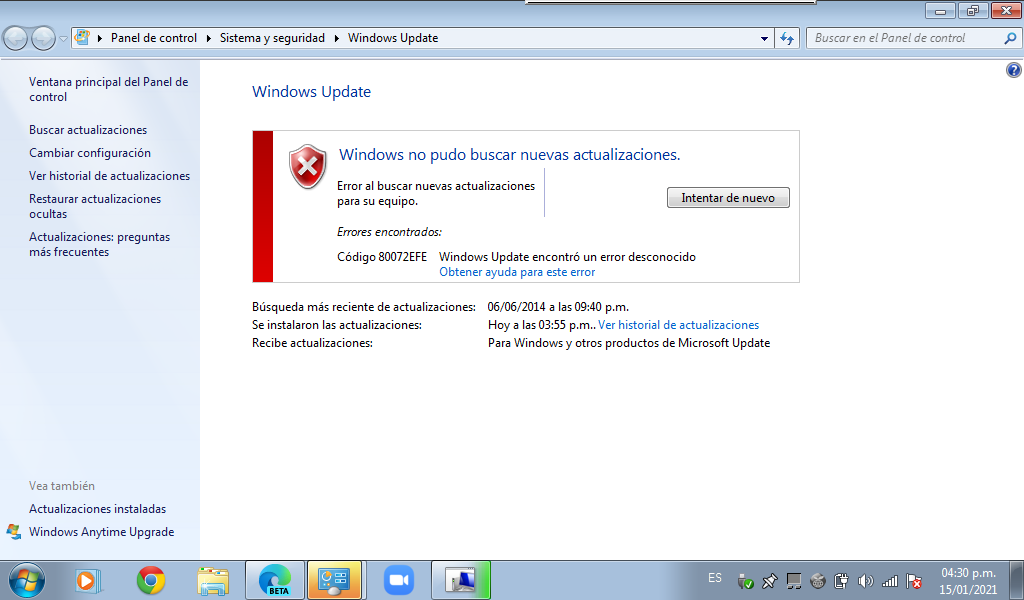Close the Windows Update window

coord(1006,10)
